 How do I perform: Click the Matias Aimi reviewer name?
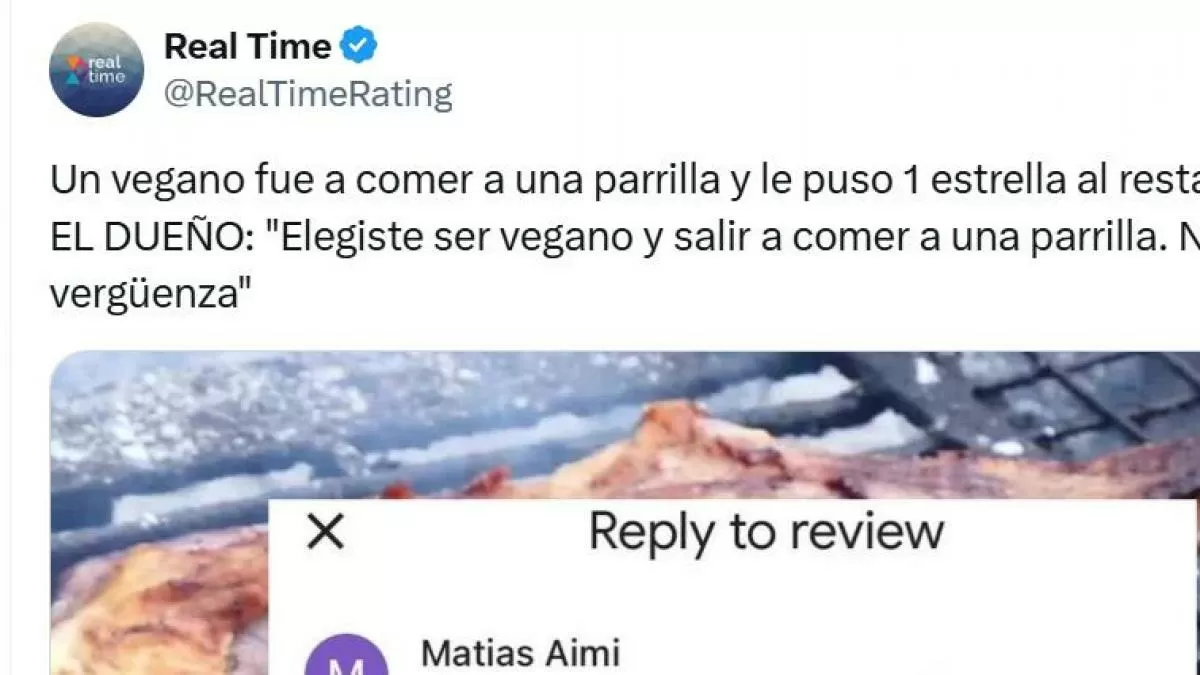pyautogui.click(x=521, y=653)
